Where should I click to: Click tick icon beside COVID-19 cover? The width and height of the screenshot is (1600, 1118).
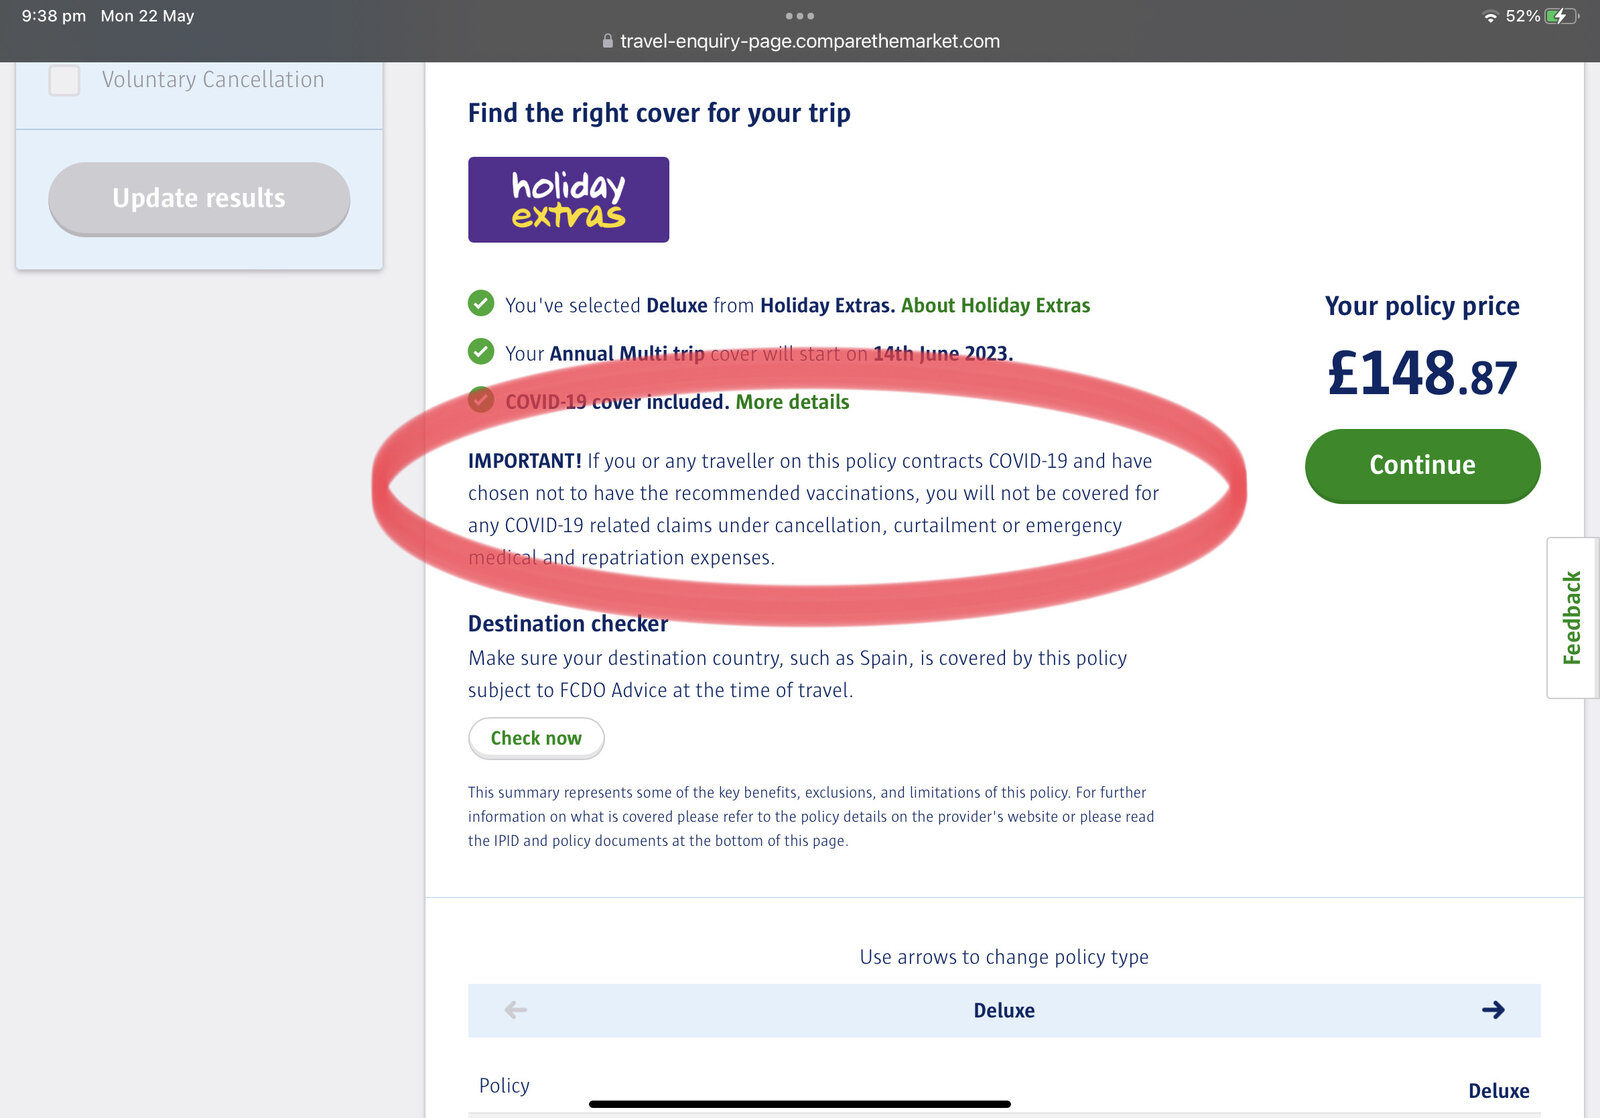pos(481,400)
